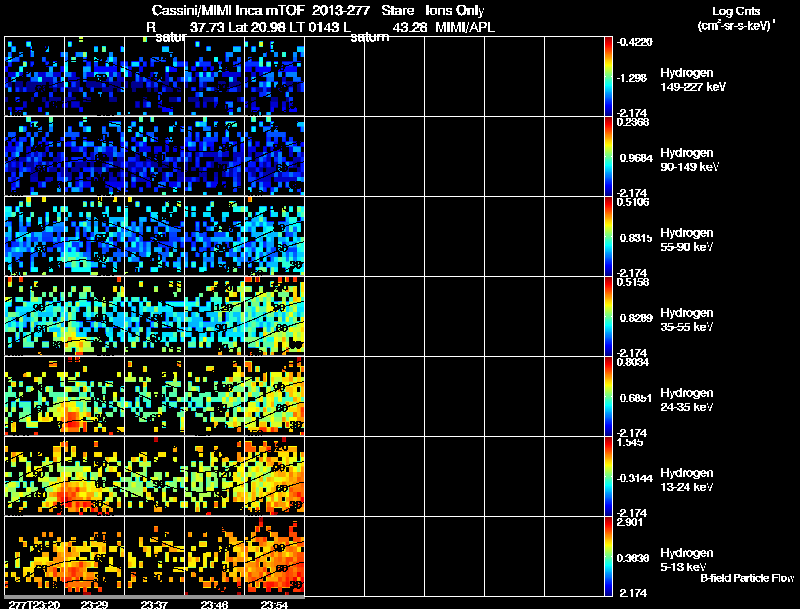Image resolution: width=800 pixels, height=609 pixels.
Task: Click the '23:54' time label
Action: tap(274, 604)
